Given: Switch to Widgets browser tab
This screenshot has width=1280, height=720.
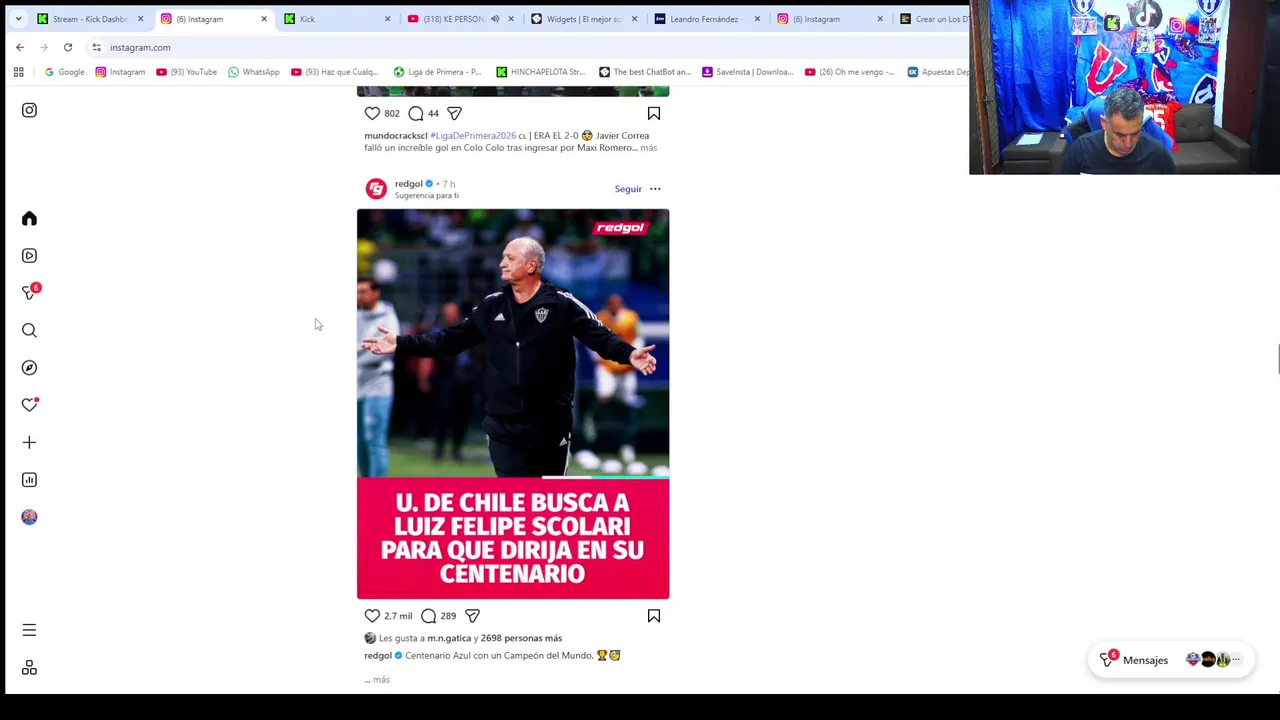Looking at the screenshot, I should pyautogui.click(x=585, y=19).
